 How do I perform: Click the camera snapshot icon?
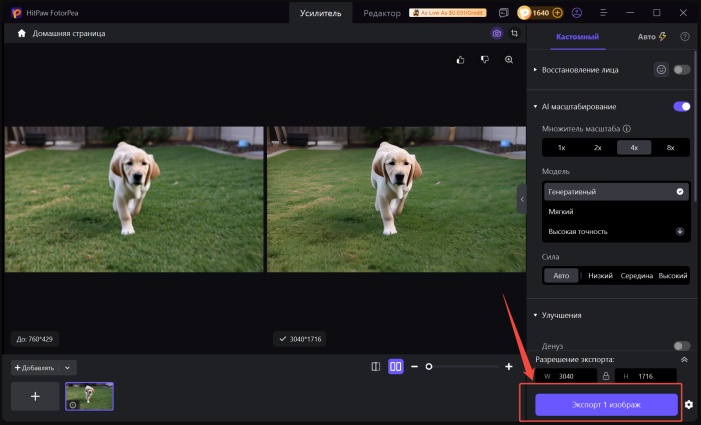497,34
